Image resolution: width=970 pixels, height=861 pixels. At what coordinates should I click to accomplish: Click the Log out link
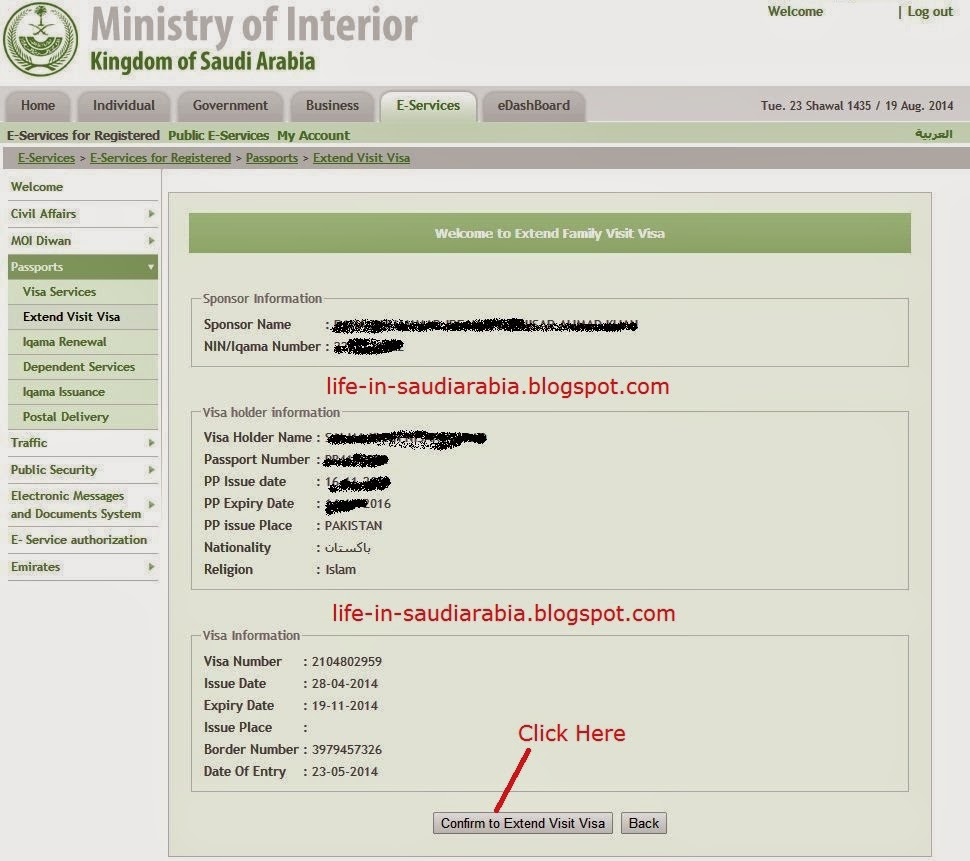pyautogui.click(x=930, y=12)
